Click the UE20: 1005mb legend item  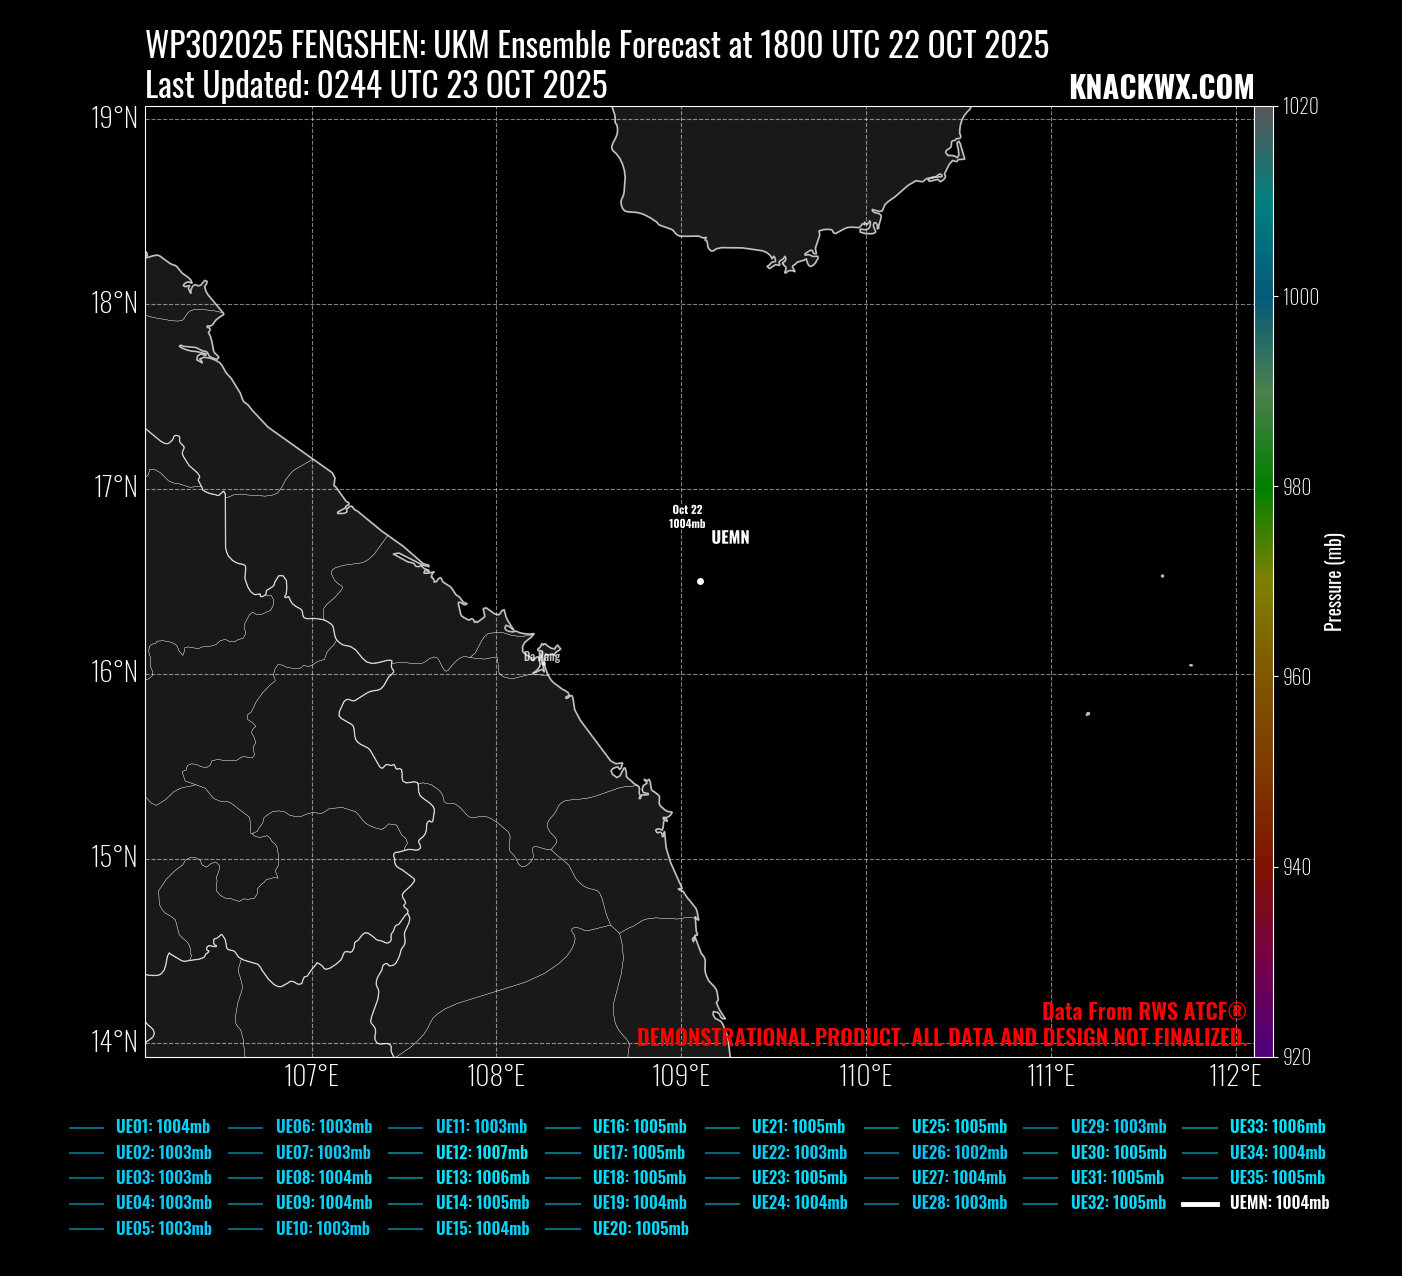pos(640,1228)
